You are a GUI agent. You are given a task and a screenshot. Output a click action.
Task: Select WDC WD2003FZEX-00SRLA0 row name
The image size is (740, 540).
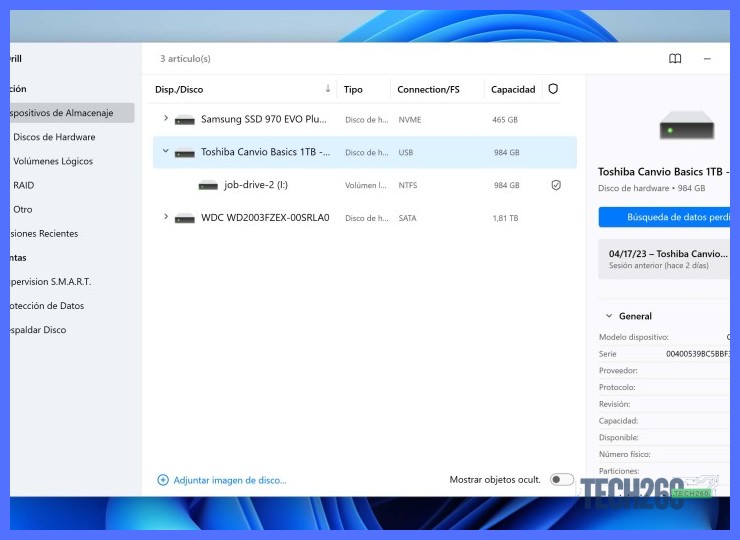pyautogui.click(x=265, y=218)
